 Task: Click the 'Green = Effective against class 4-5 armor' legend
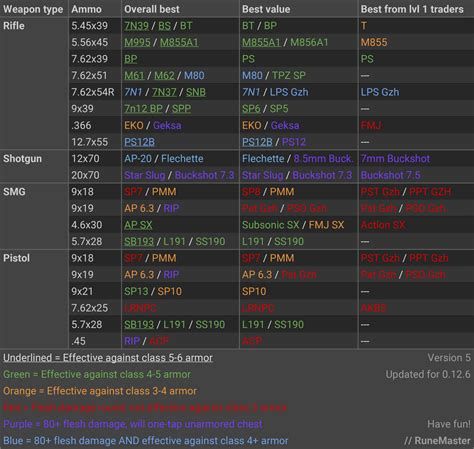tap(97, 374)
